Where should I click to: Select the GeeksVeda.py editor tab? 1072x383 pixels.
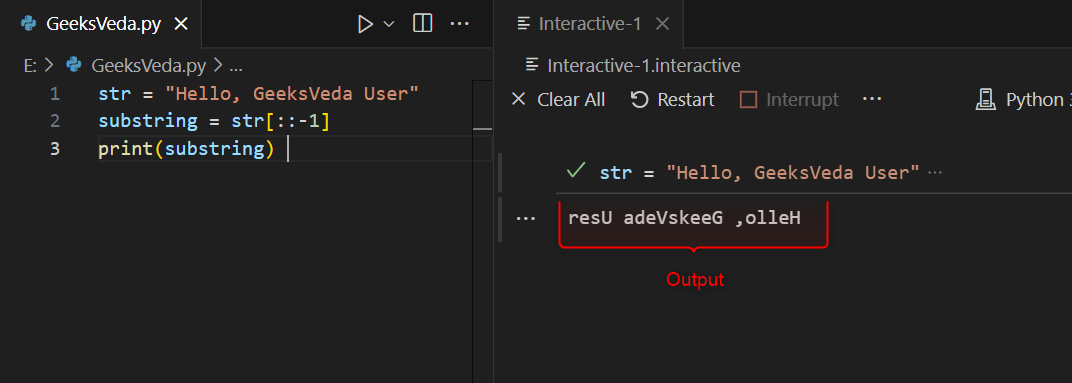pyautogui.click(x=101, y=24)
